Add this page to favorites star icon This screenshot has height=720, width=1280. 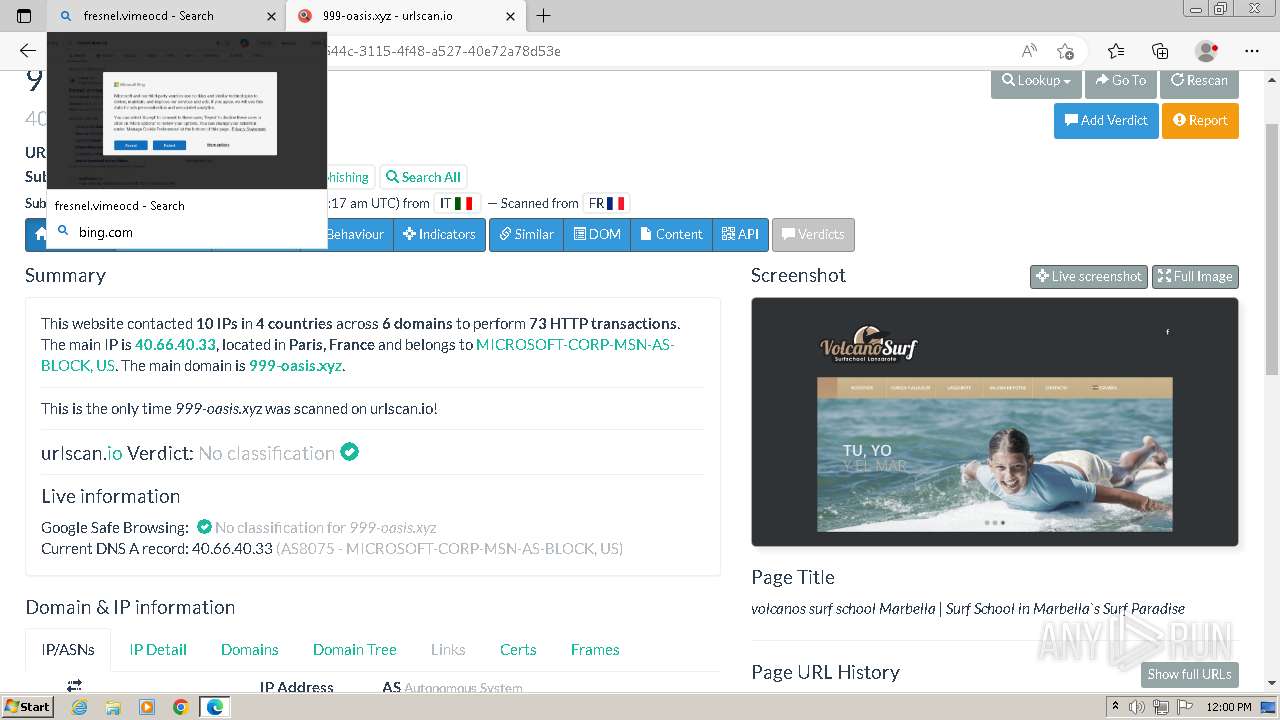click(x=1066, y=51)
